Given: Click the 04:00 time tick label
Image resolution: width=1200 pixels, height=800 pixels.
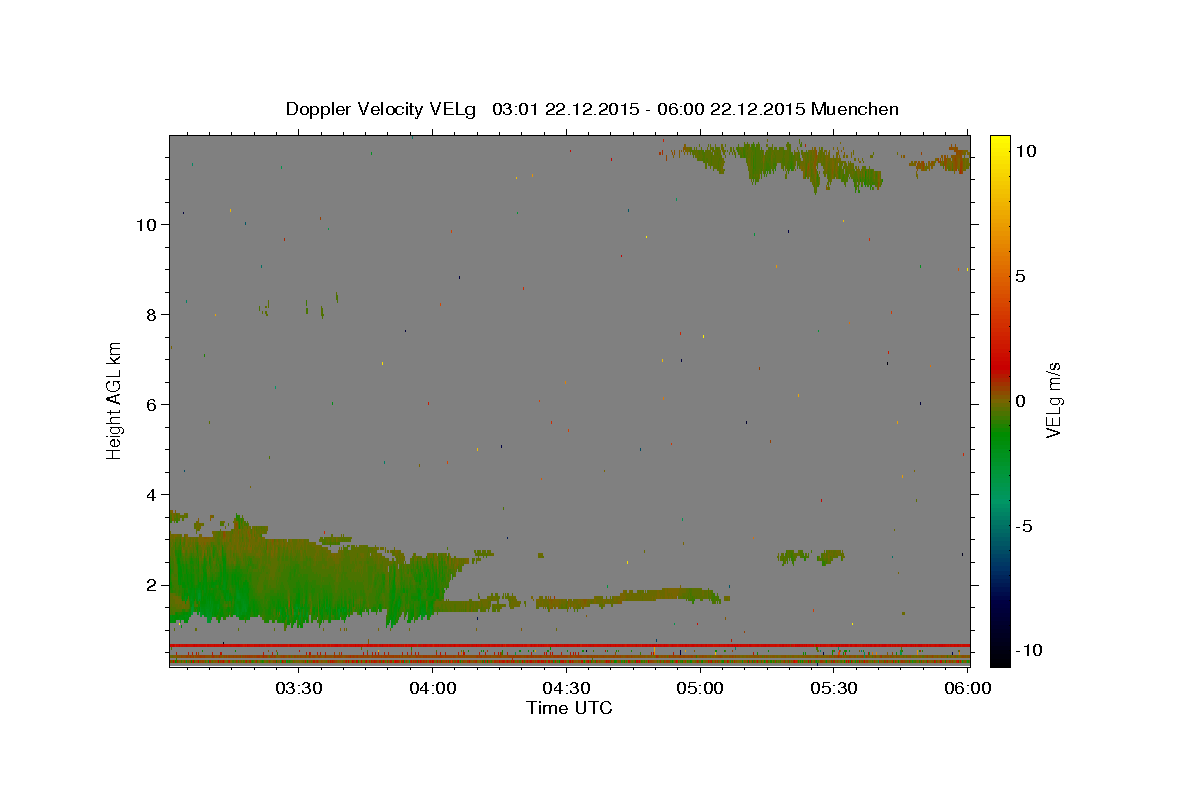Looking at the screenshot, I should (x=433, y=688).
